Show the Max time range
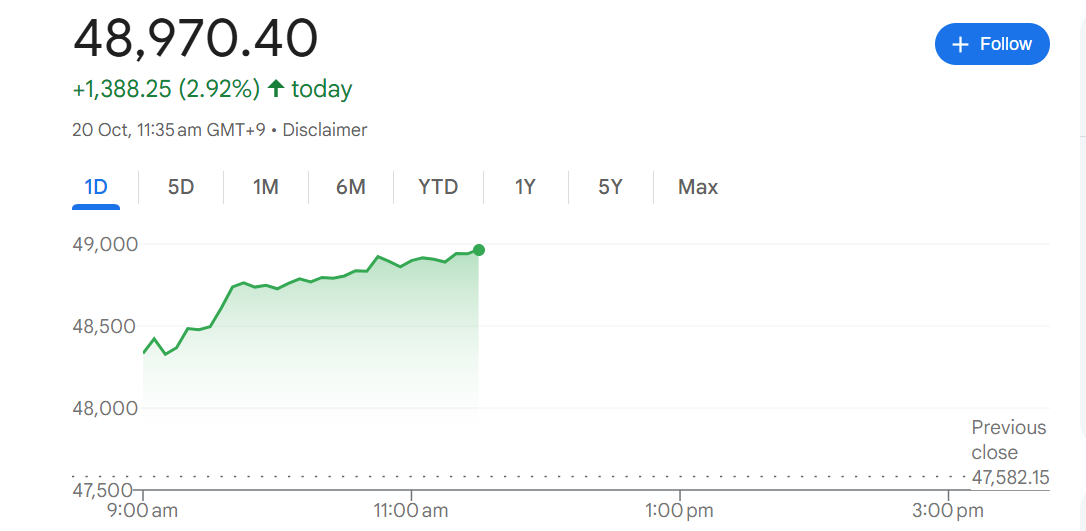The image size is (1086, 531). coord(698,187)
